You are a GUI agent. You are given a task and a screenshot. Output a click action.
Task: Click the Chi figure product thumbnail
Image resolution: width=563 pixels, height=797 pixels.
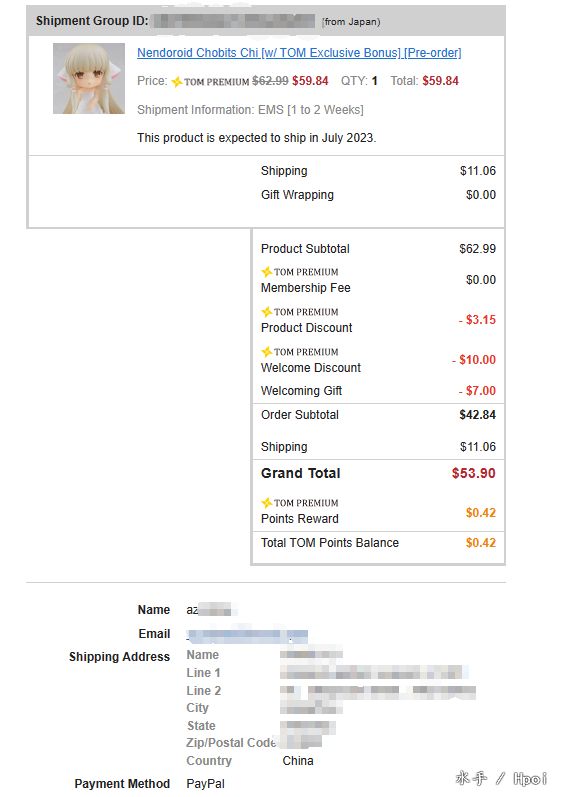click(x=89, y=78)
